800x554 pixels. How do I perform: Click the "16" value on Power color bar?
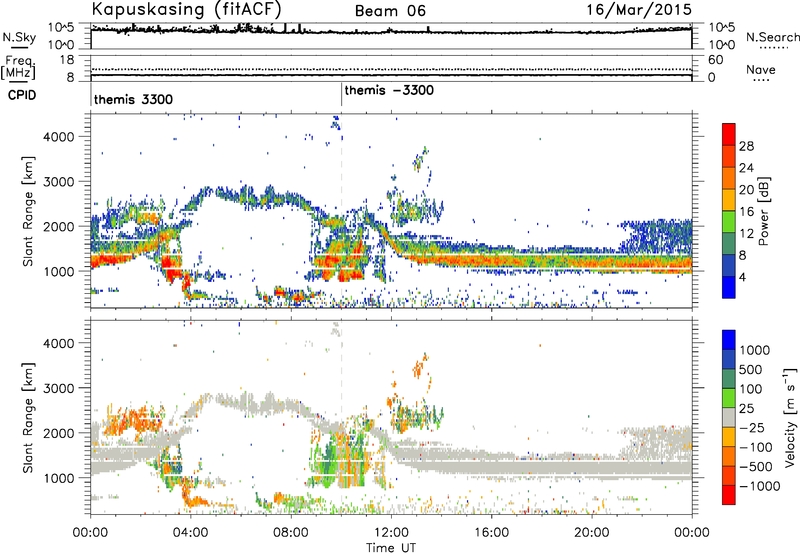click(x=746, y=212)
